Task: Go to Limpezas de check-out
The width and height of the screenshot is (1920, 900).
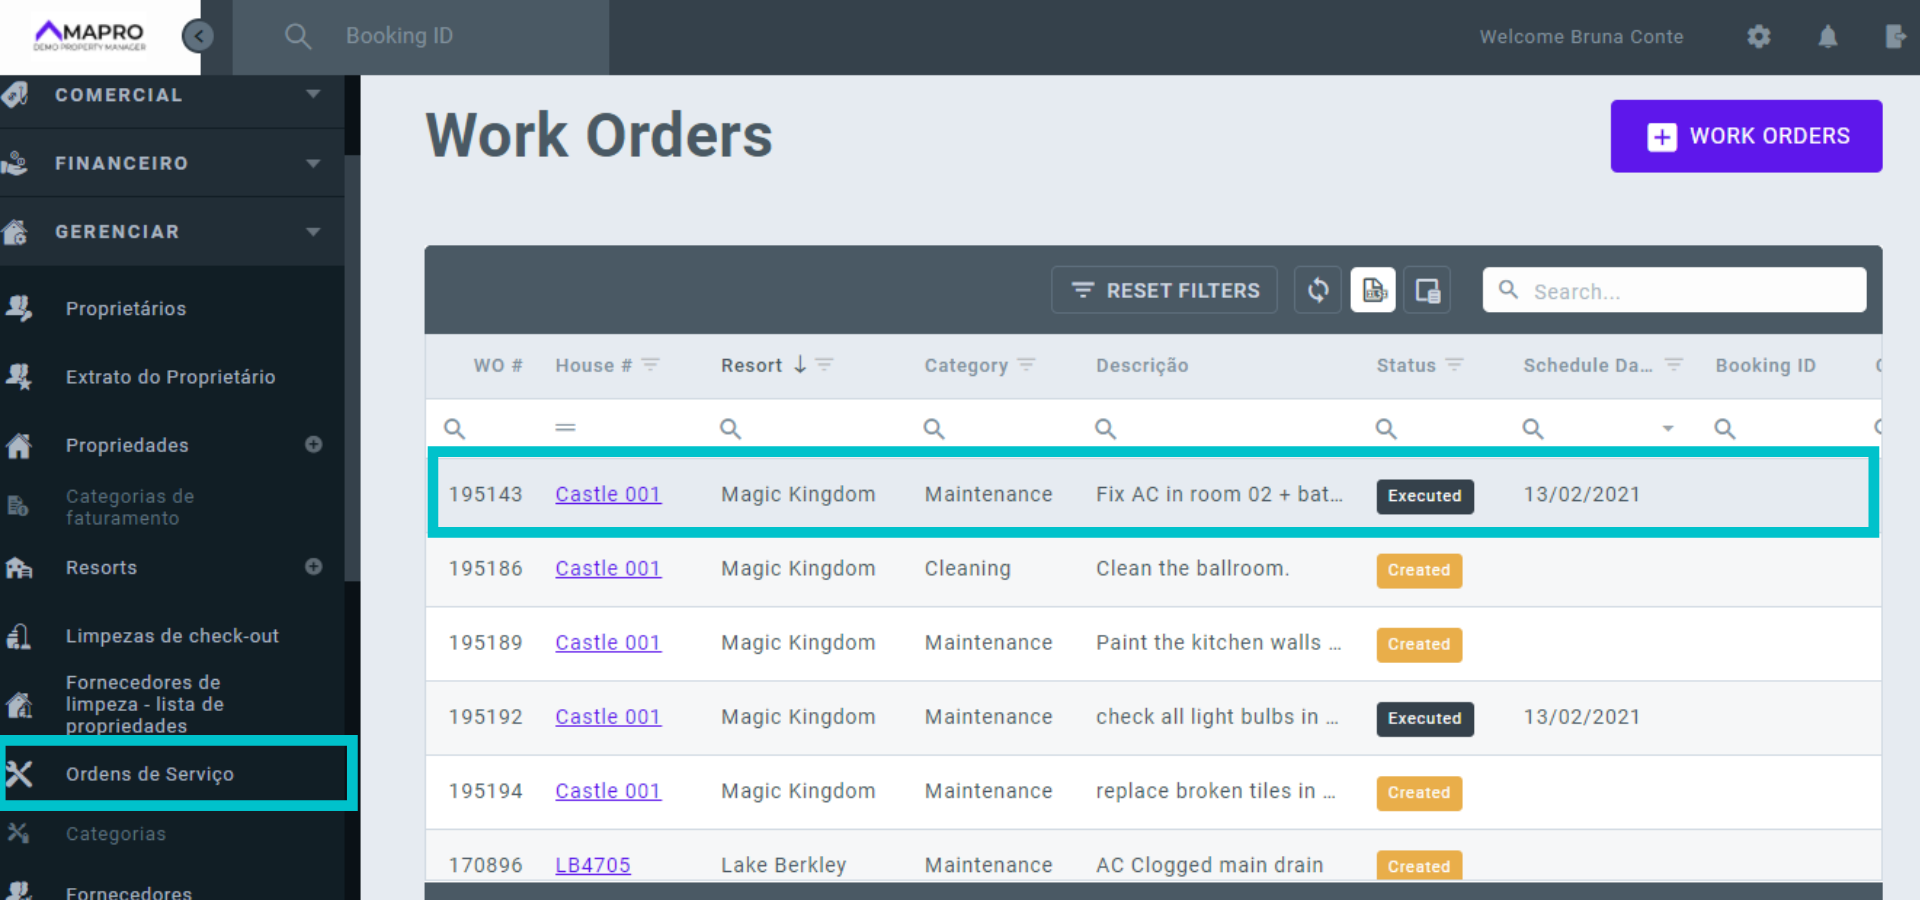Action: point(172,636)
